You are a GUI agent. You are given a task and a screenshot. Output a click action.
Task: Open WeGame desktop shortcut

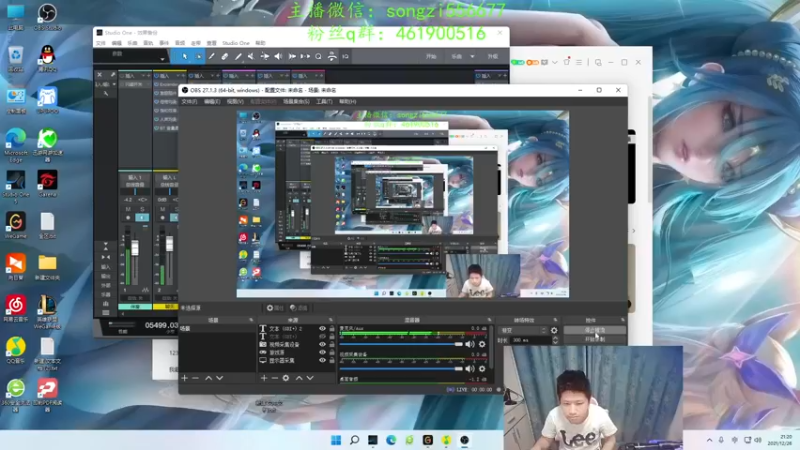coord(16,225)
